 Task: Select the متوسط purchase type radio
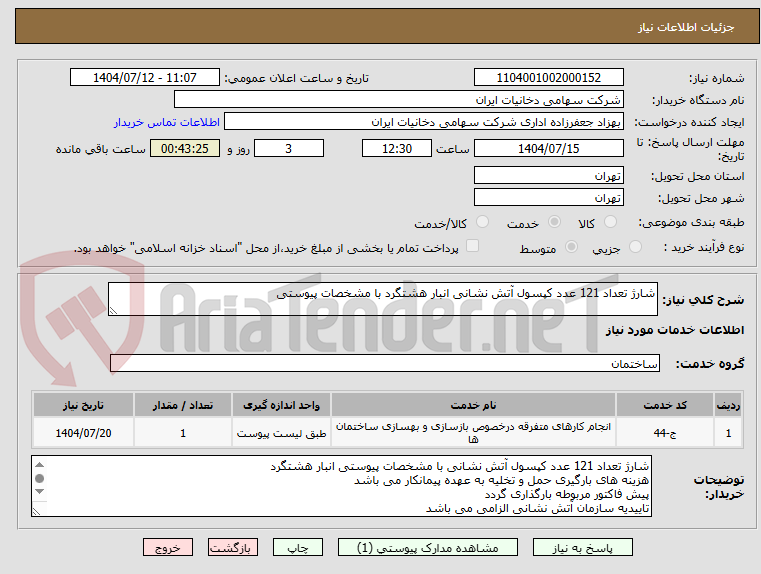572,247
